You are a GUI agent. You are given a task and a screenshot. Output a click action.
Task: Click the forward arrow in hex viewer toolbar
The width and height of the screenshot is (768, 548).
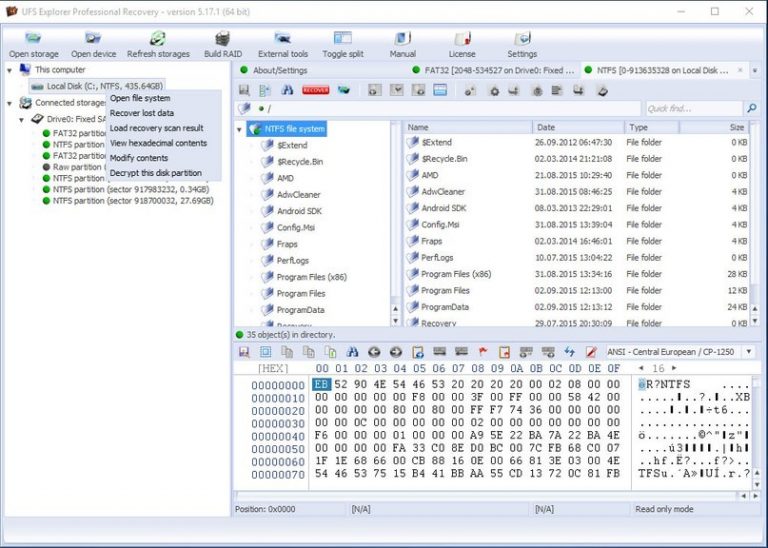click(396, 352)
